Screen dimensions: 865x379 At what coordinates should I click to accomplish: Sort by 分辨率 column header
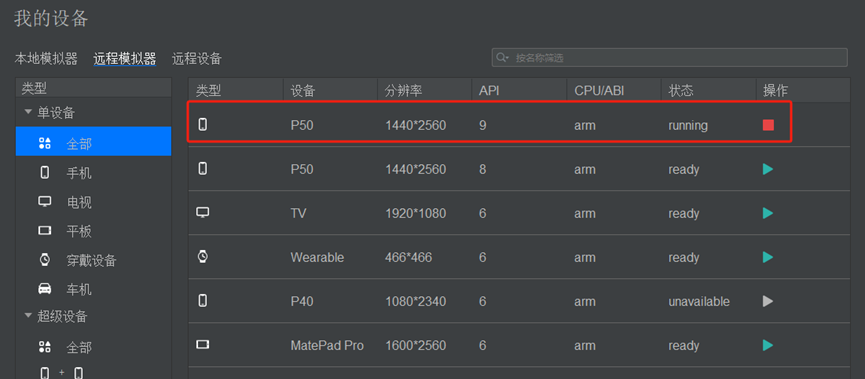[425, 90]
